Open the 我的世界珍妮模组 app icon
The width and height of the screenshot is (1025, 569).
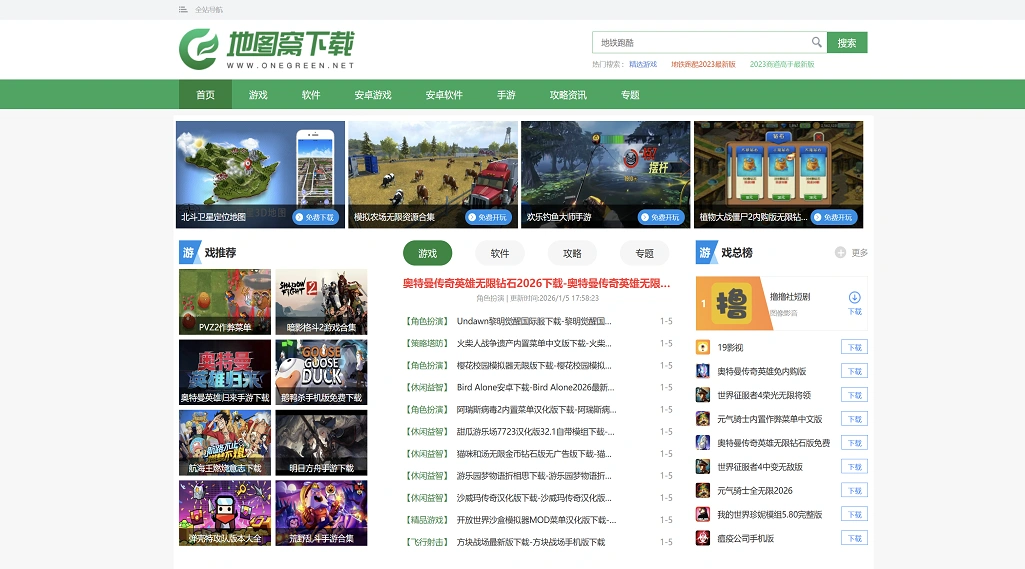tap(703, 514)
